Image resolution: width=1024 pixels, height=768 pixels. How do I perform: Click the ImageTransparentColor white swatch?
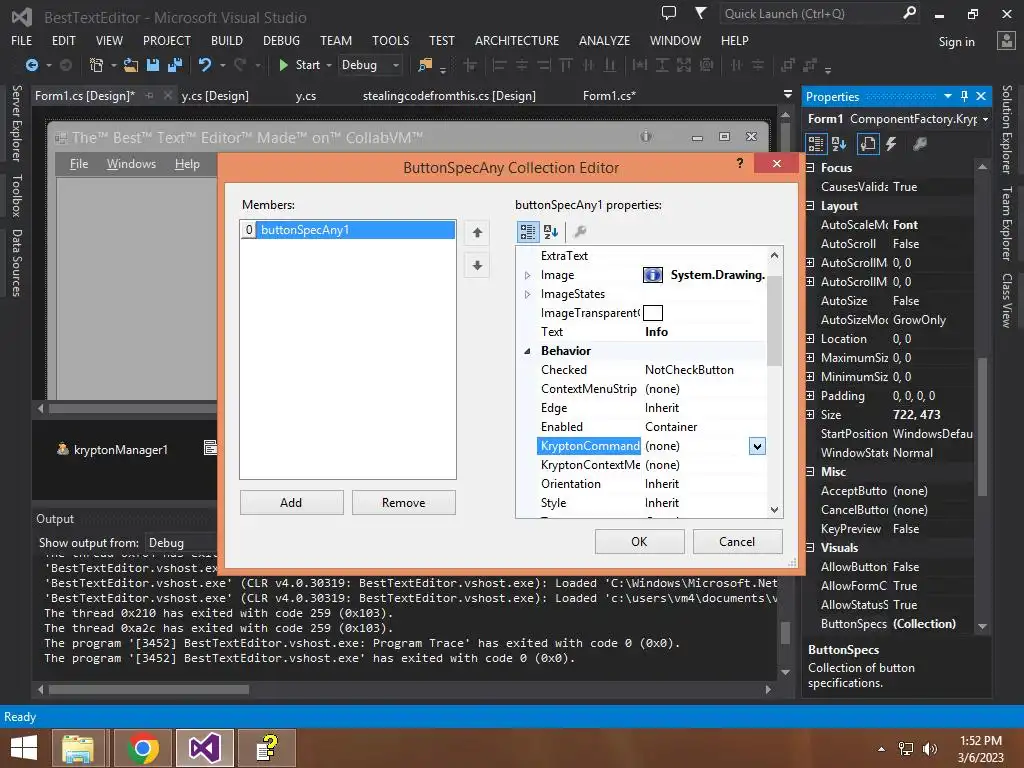(x=653, y=313)
